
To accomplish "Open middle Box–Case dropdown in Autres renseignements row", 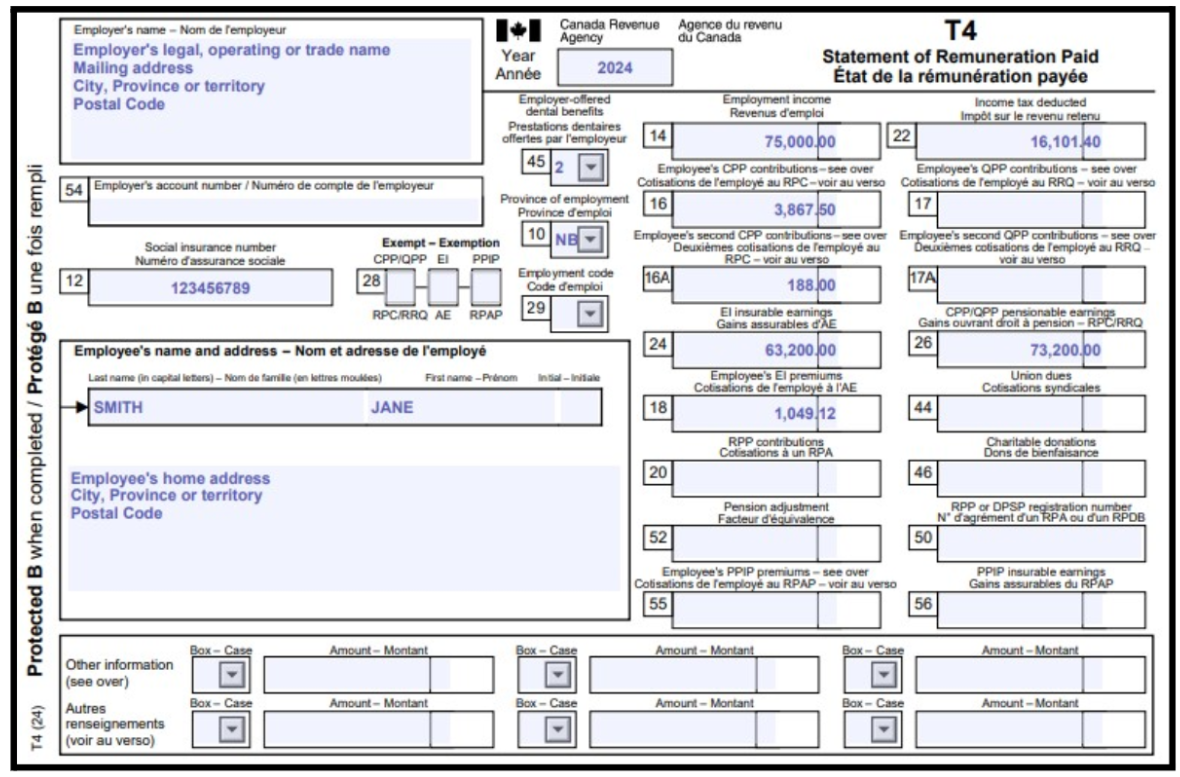I will pyautogui.click(x=558, y=729).
